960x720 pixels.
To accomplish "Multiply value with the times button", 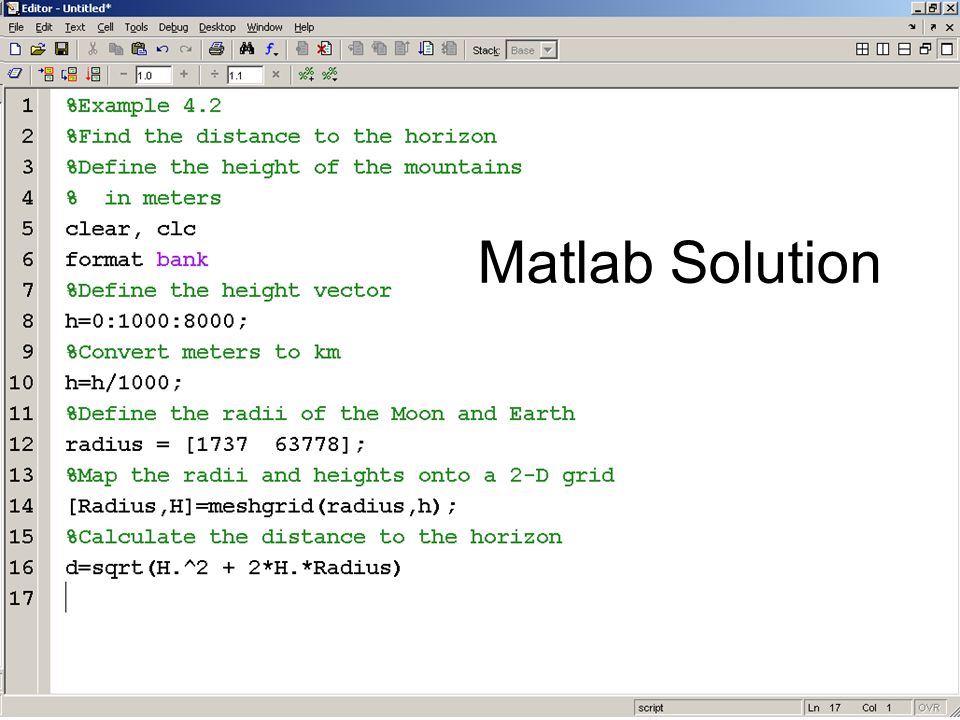I will click(276, 74).
